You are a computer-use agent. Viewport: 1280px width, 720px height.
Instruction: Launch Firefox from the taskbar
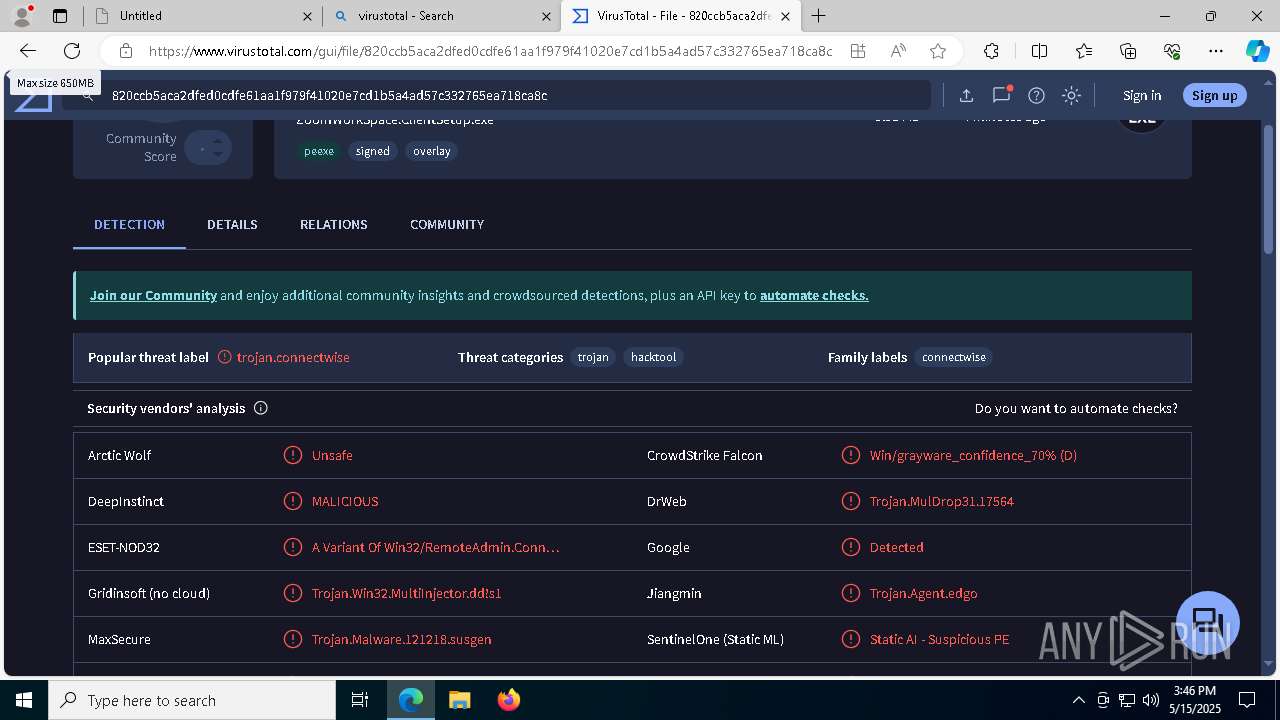coord(509,700)
